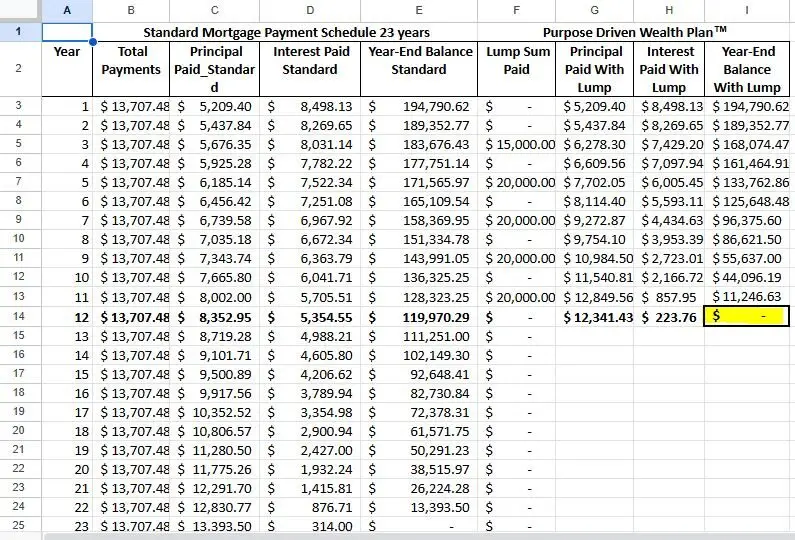Click the 876.71 interest cell
Viewport: 795px width, 540px height.
[310, 507]
